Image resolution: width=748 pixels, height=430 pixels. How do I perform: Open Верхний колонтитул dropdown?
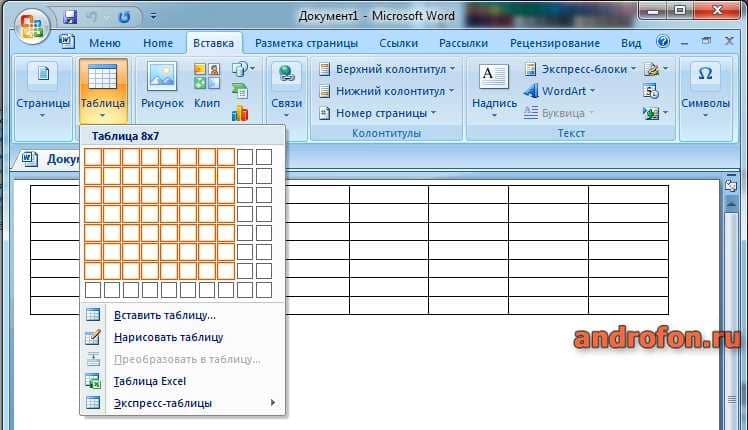386,69
